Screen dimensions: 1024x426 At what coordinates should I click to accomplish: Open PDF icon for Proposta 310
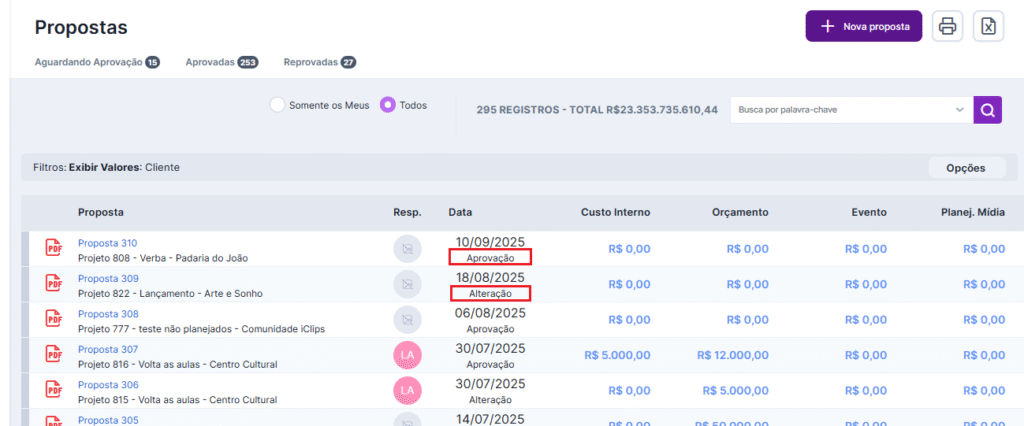pos(54,249)
